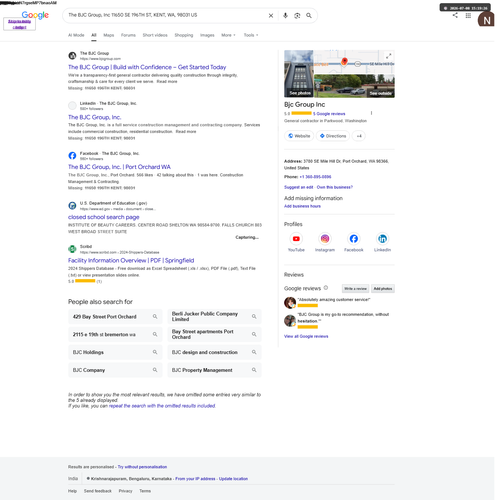Open the N account avatar
Image resolution: width=500 pixels, height=500 pixels.
(486, 20)
